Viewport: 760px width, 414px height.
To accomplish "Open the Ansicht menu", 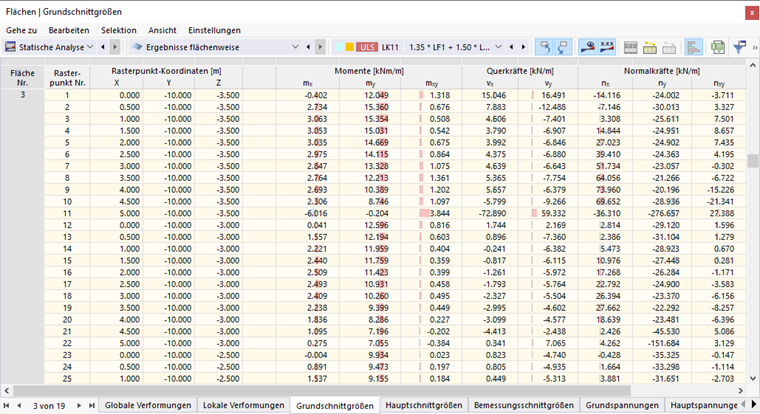I will (162, 30).
